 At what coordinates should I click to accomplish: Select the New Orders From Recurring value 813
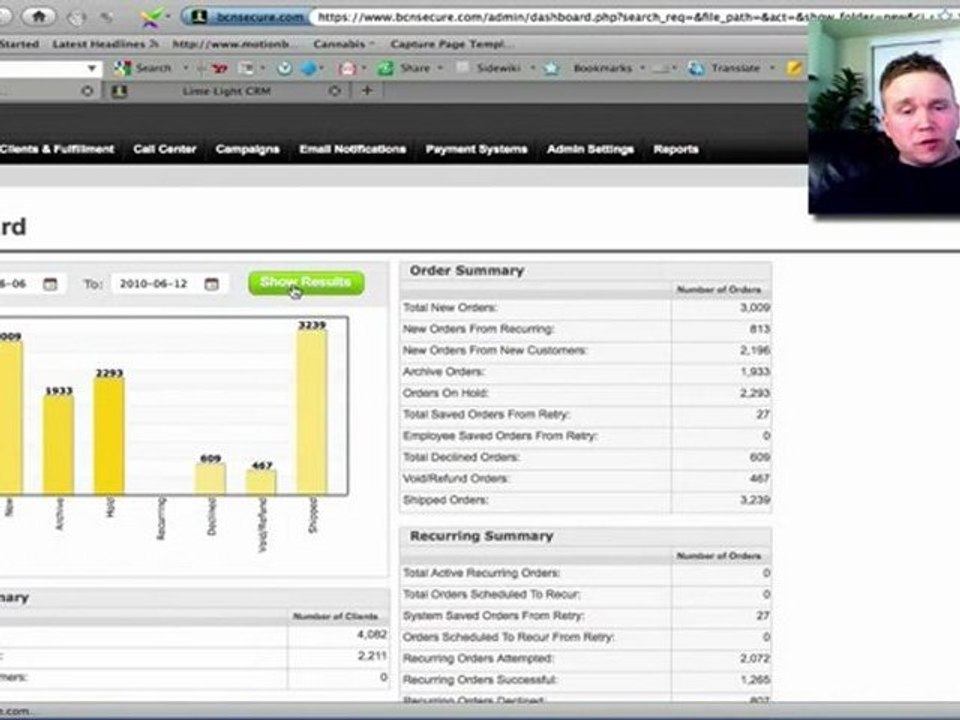760,329
